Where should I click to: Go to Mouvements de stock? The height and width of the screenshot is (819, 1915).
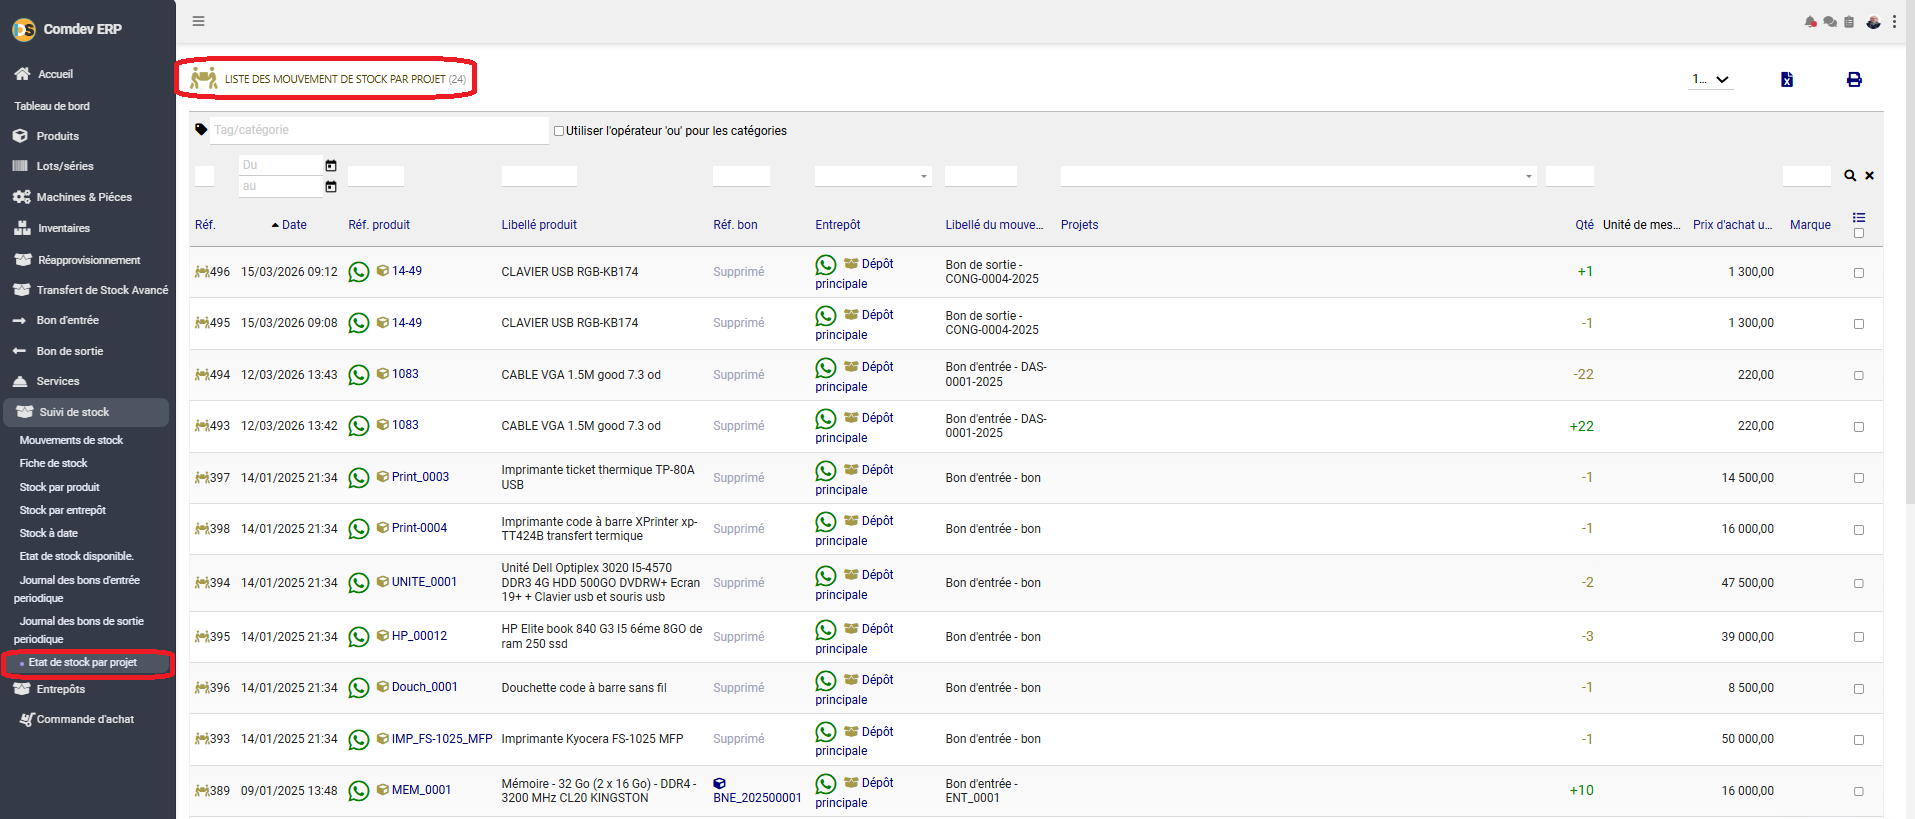pos(71,440)
